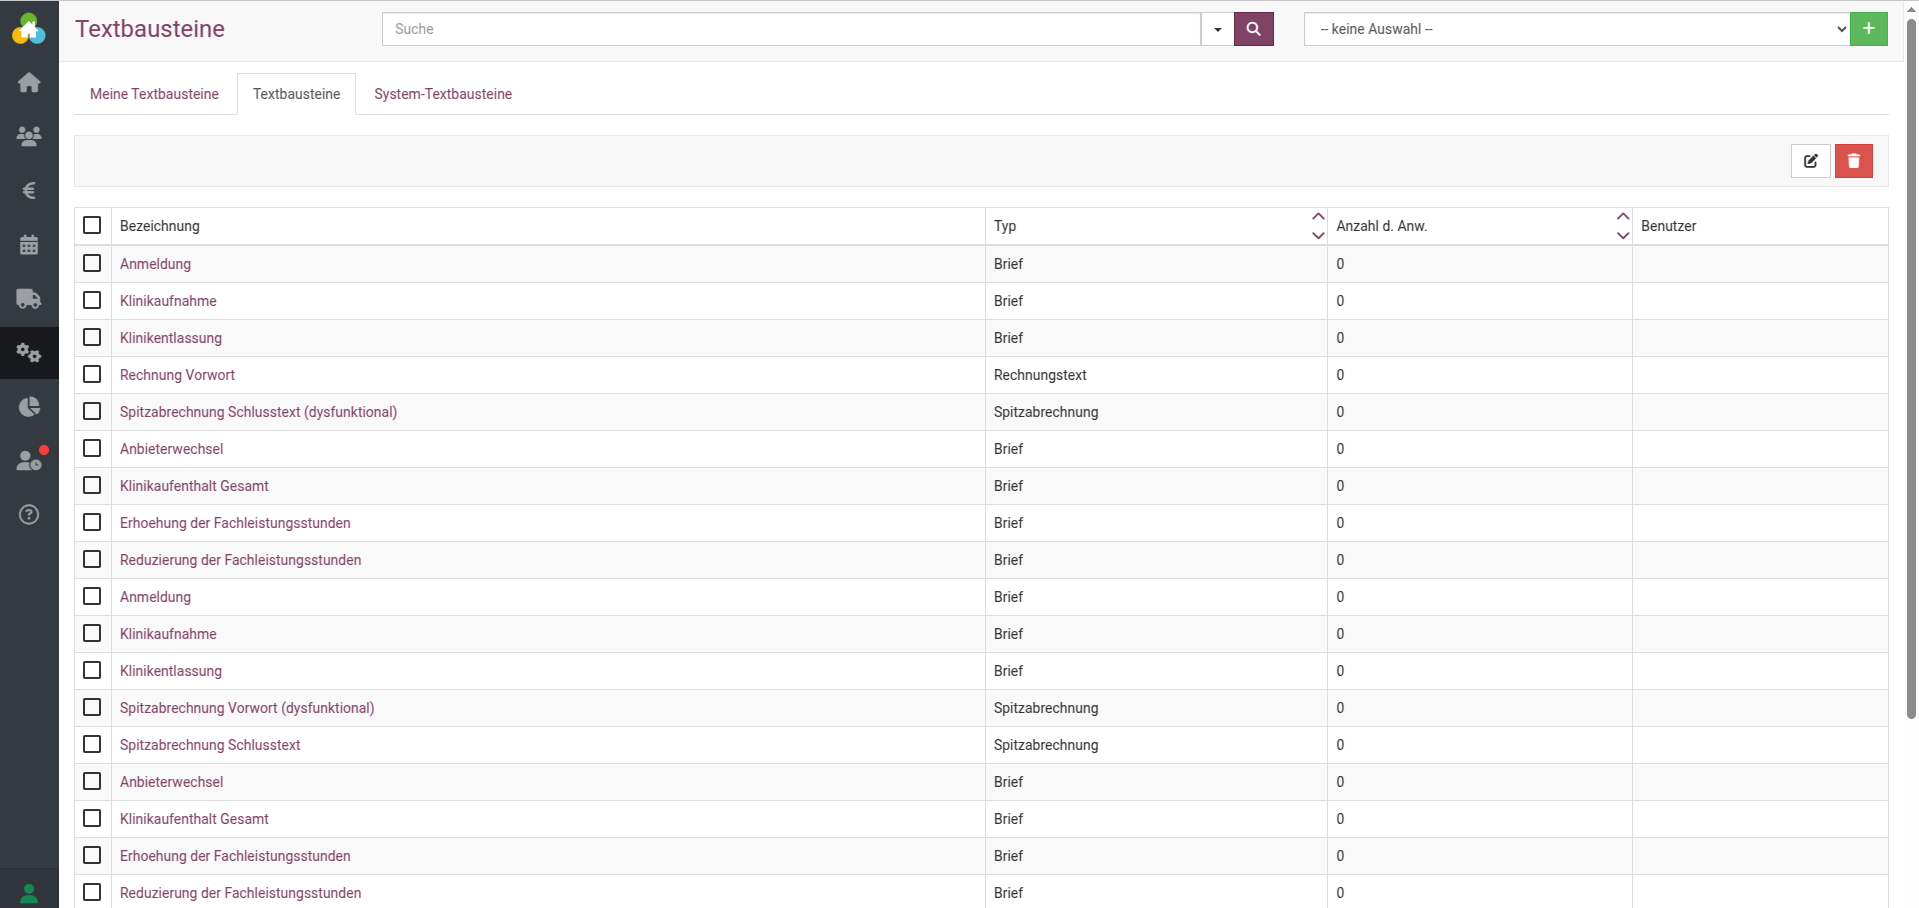The image size is (1919, 908).
Task: Check the box for Rechnung Vorwort
Action: pos(92,374)
